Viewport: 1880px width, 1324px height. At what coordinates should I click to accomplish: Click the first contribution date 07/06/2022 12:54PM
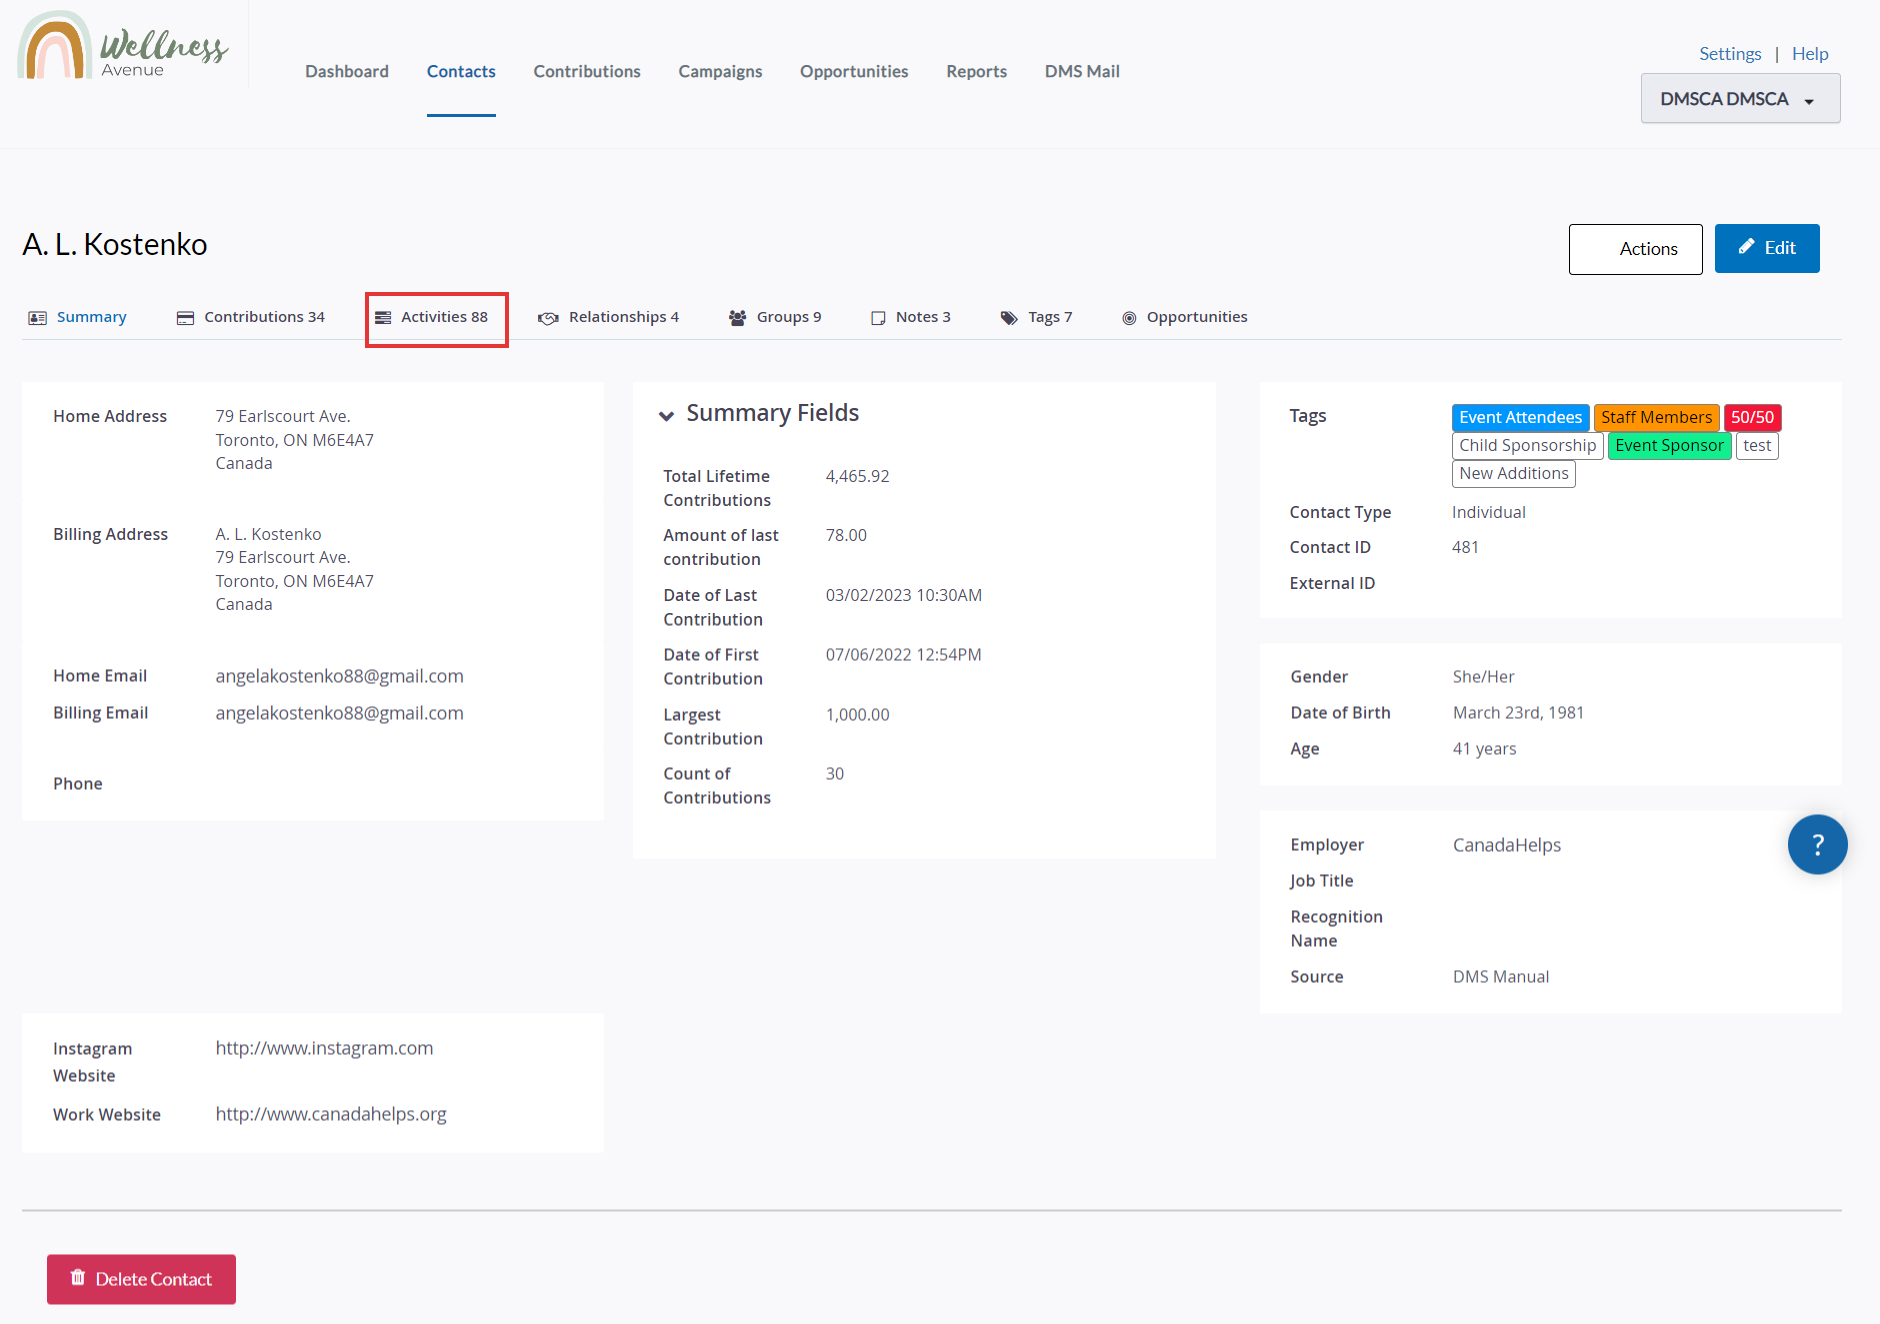pos(903,655)
